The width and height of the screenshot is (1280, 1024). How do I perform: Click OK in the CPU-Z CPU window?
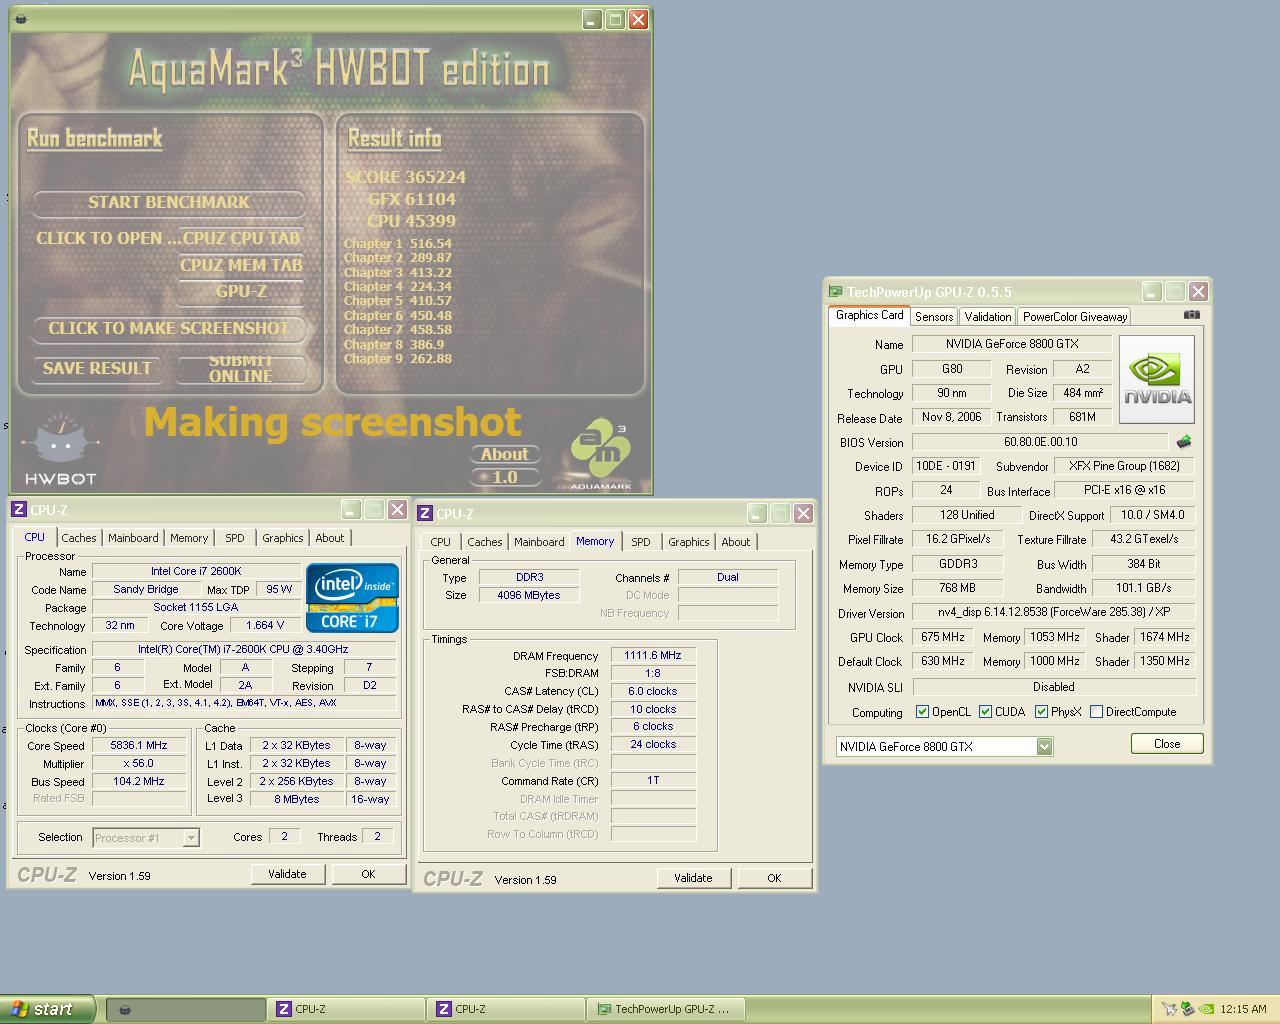tap(368, 874)
